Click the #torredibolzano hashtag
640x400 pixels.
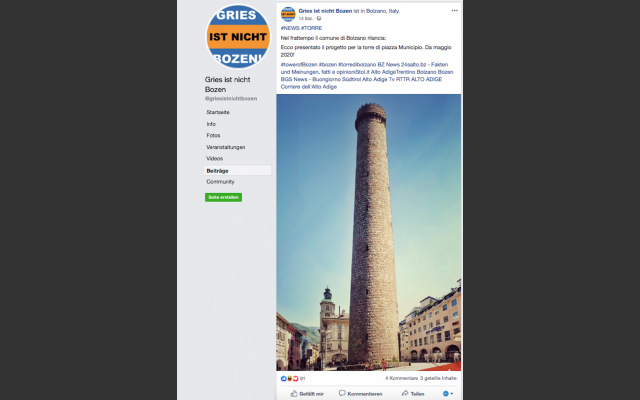(357, 64)
